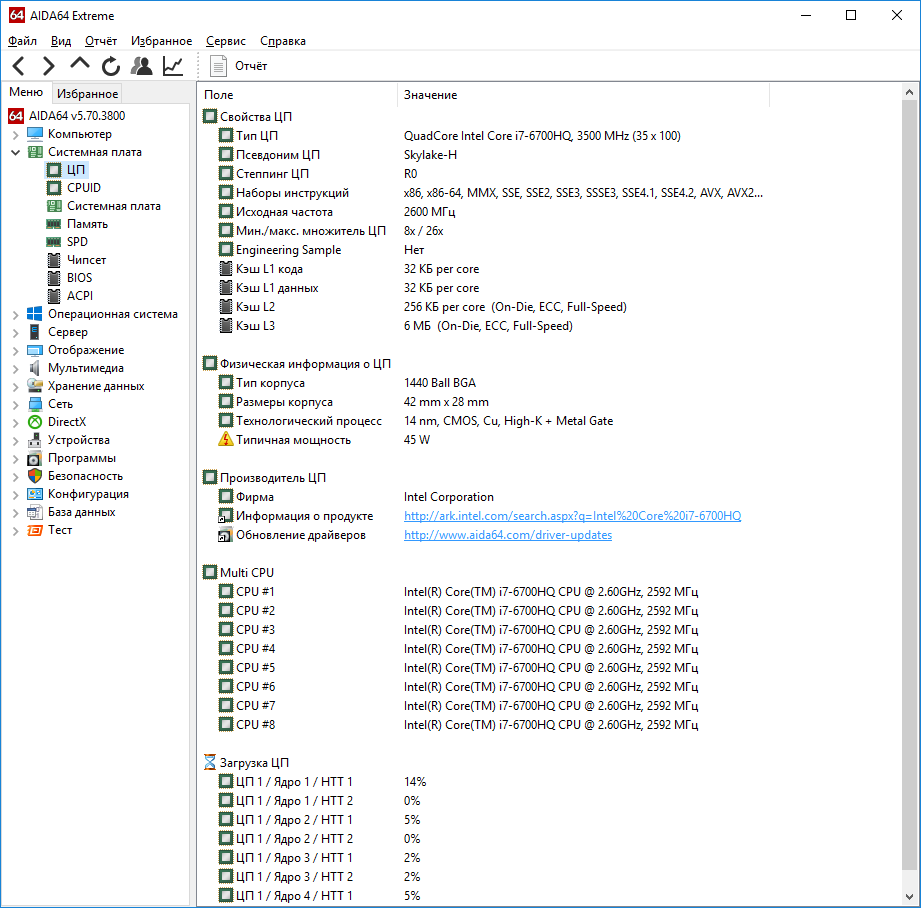Click the DirectX Xbox icon
Viewport: 921px width, 908px height.
35,422
